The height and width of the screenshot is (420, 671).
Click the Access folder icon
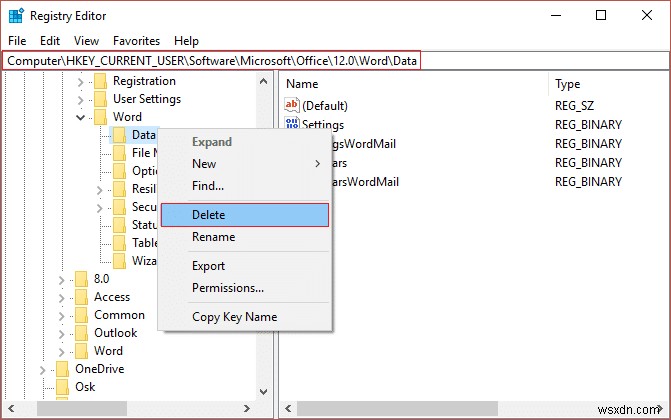coord(81,297)
